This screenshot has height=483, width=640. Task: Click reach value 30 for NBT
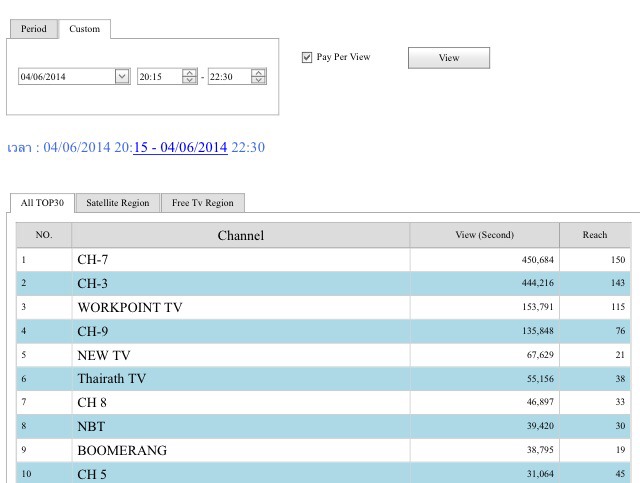click(620, 427)
